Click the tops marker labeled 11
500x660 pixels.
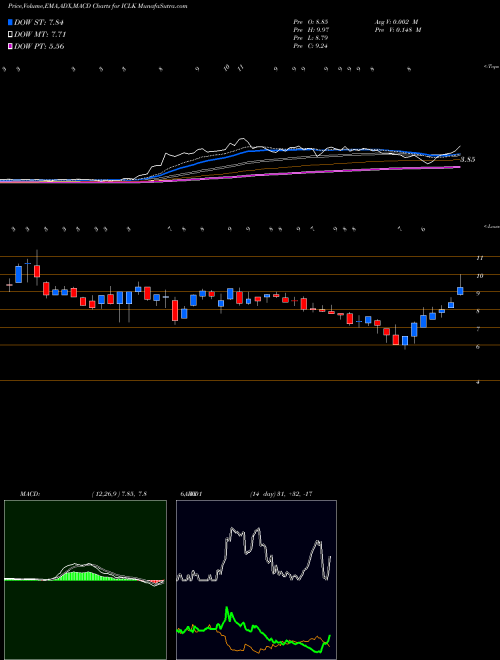241,67
